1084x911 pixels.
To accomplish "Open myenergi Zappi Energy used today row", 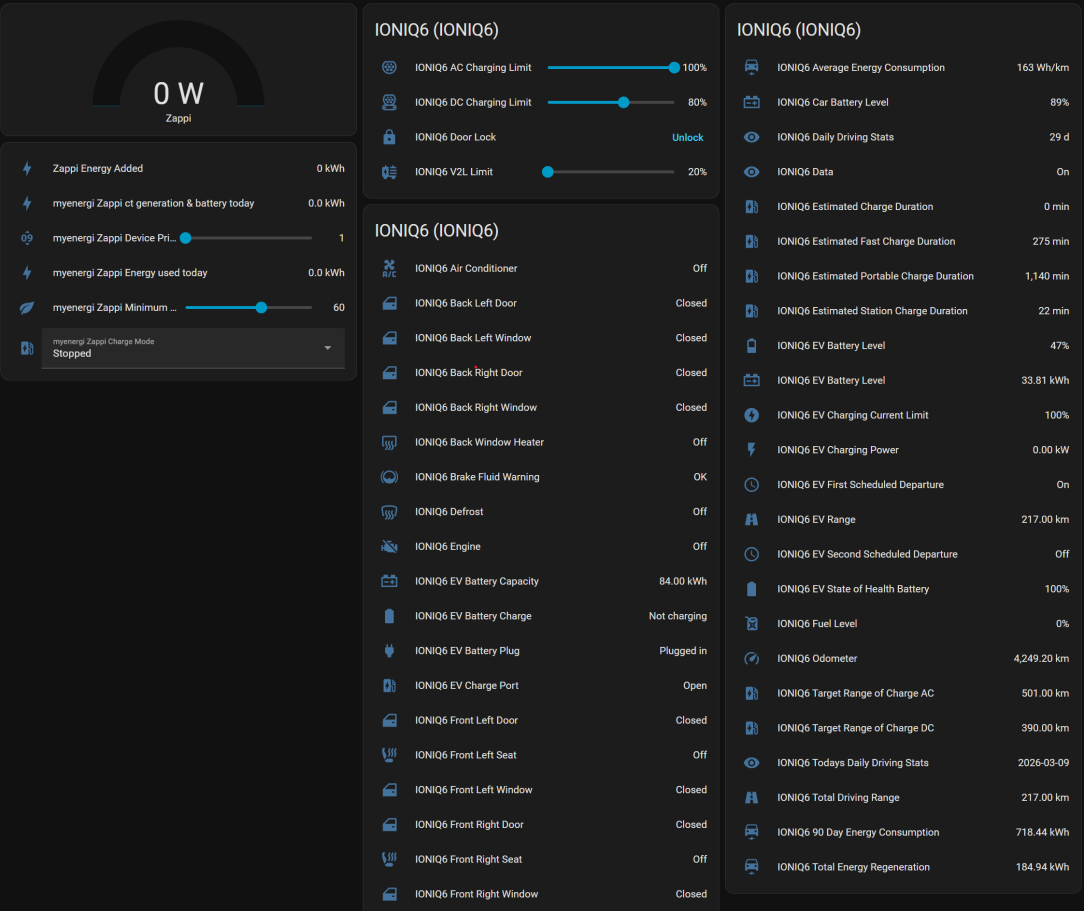I will [180, 272].
